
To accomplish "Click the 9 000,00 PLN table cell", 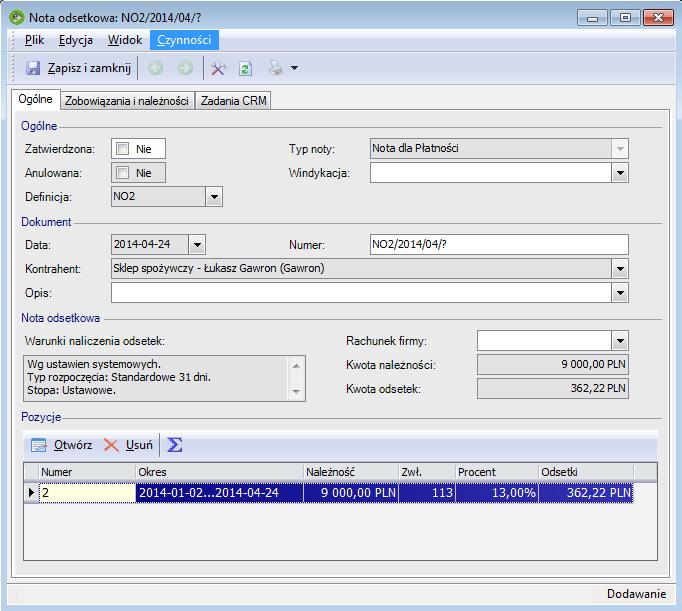I will pos(351,493).
